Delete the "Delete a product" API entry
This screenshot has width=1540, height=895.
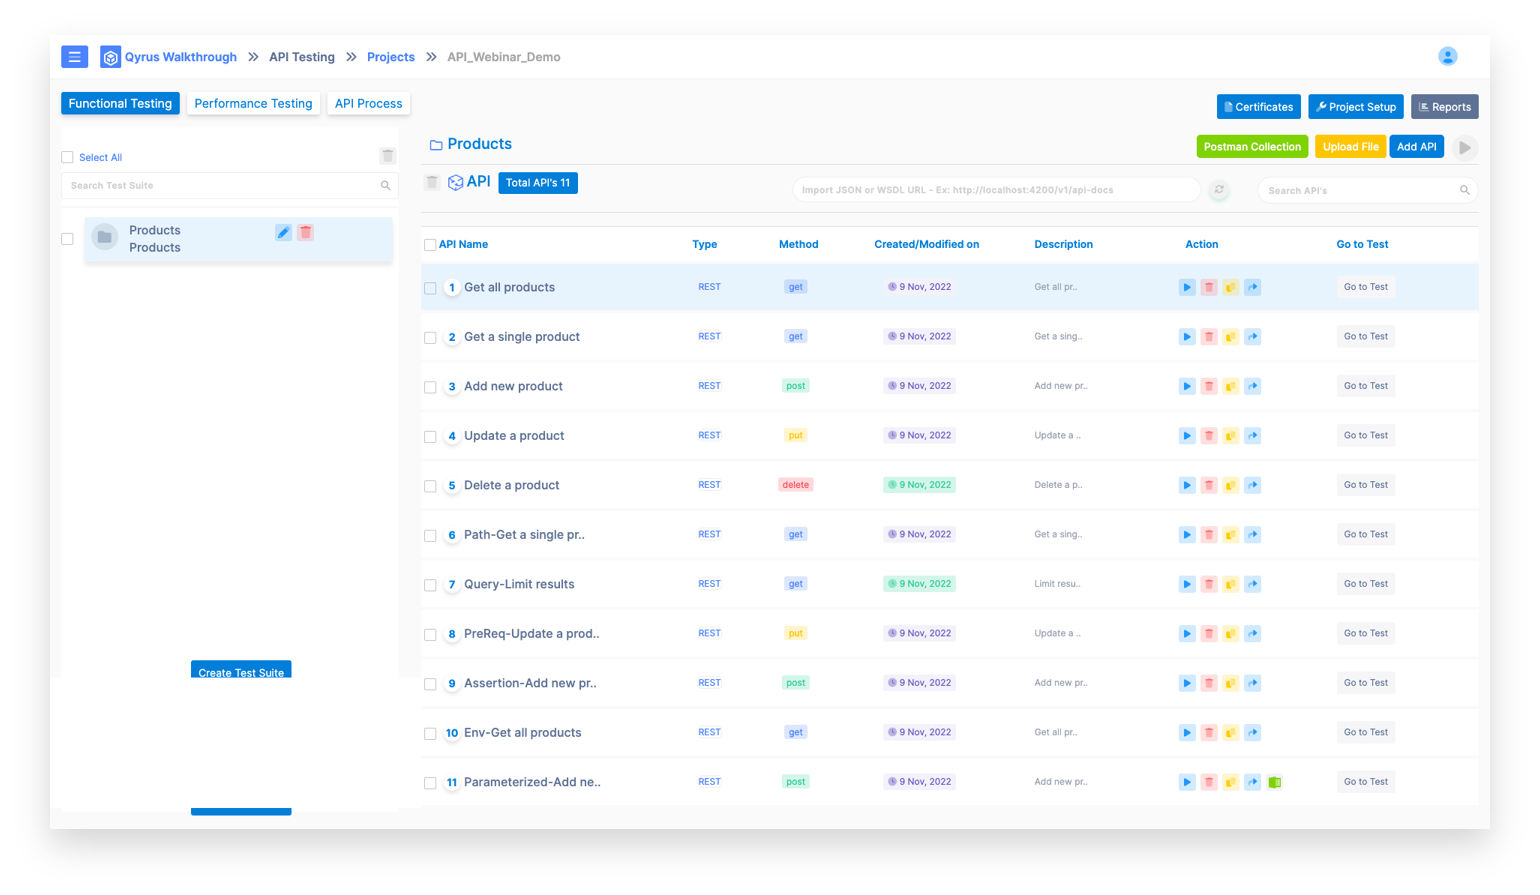click(1209, 485)
